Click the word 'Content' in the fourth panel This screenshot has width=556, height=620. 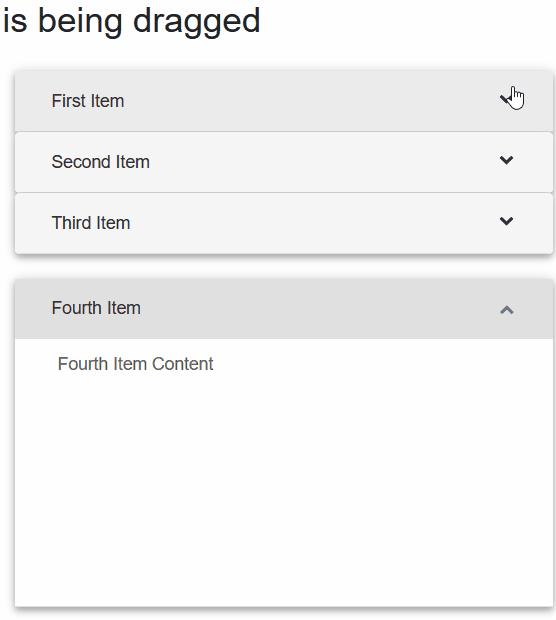click(183, 364)
